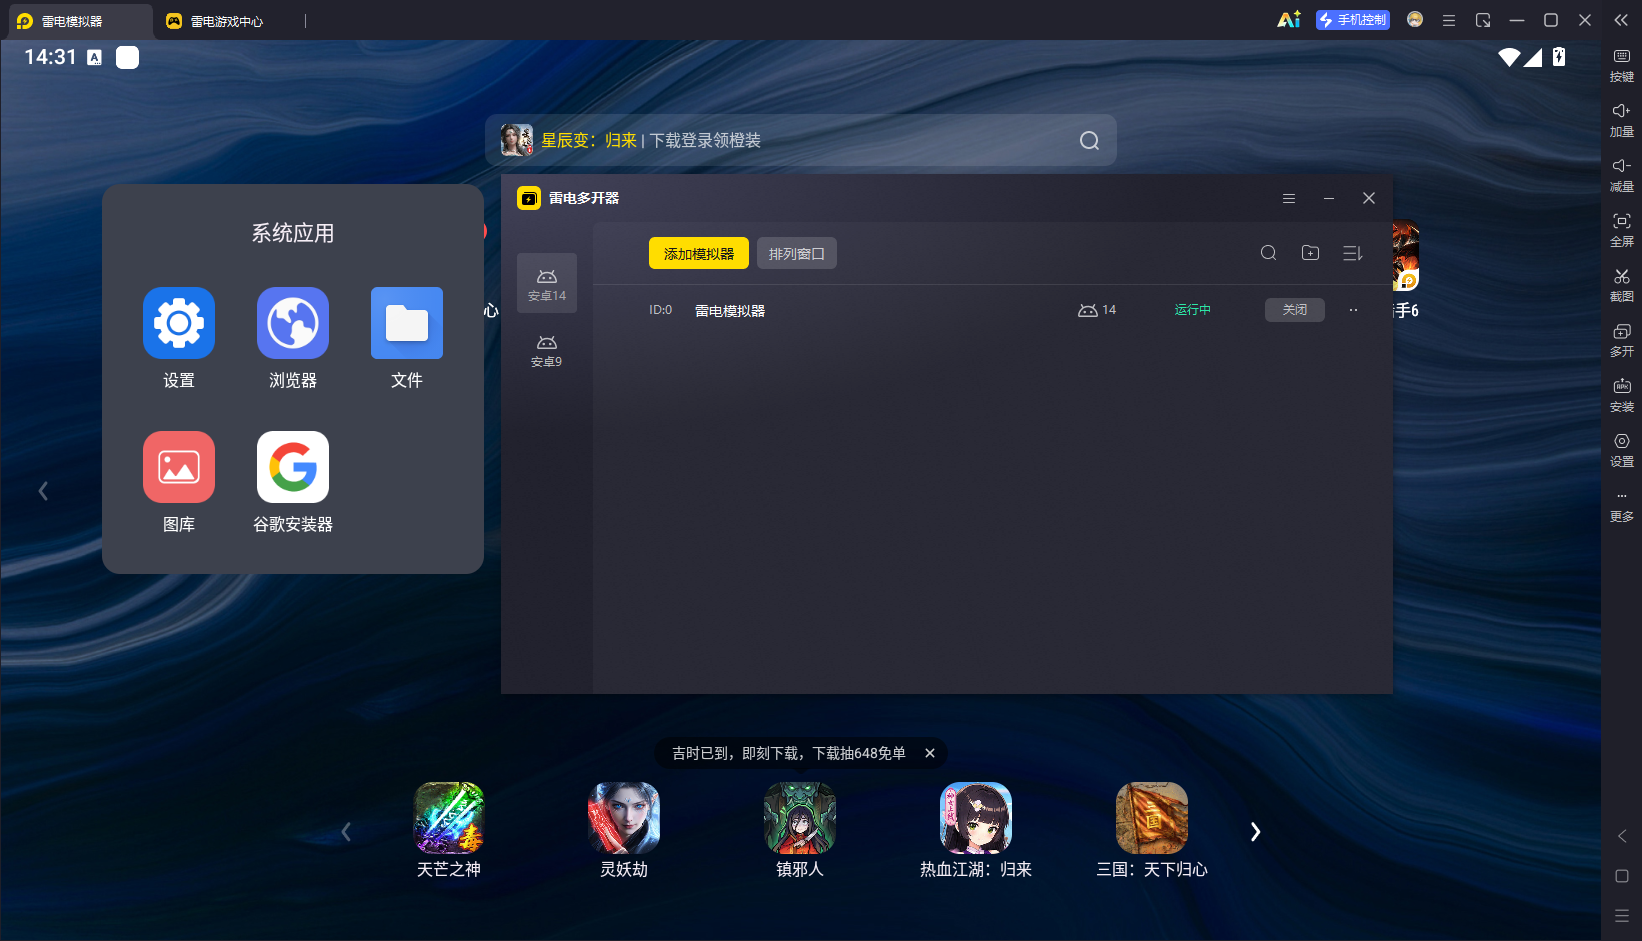Click the 运行中 status text

tap(1193, 310)
